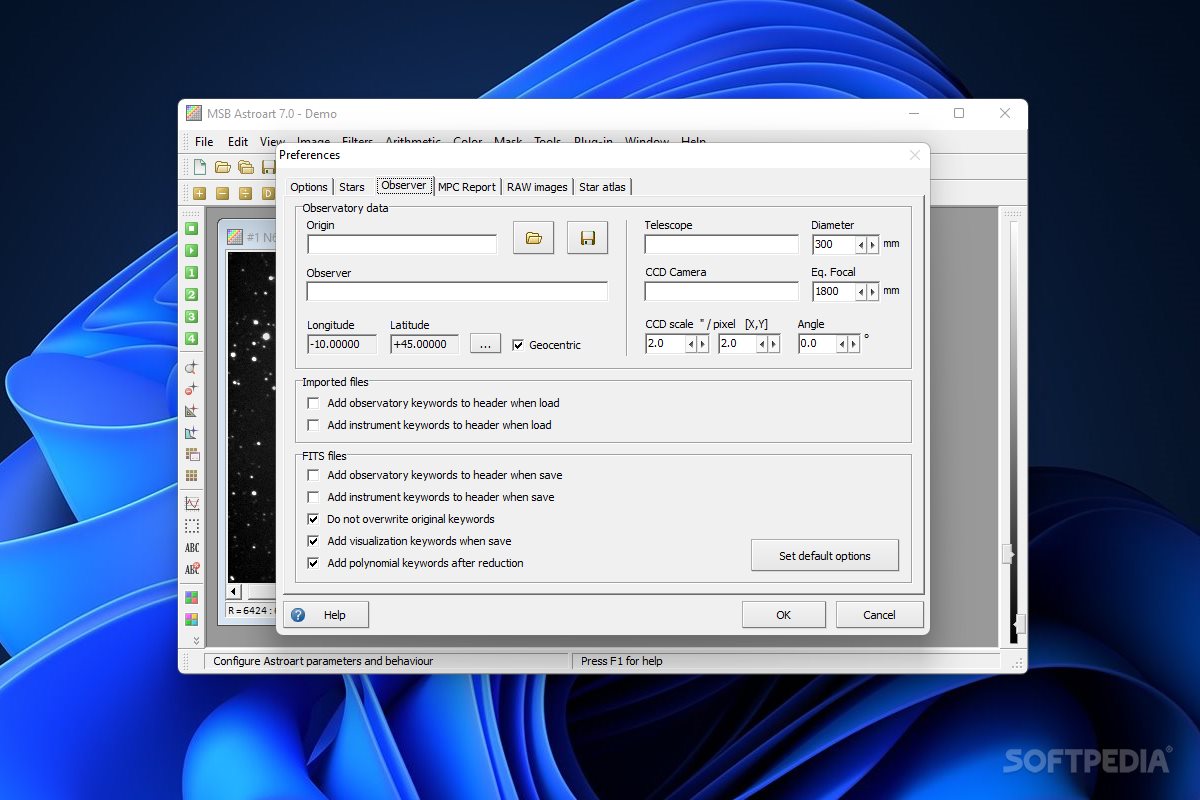Viewport: 1200px width, 800px height.
Task: Decrease the Eq. Focal value with the left arrow
Action: coord(861,291)
